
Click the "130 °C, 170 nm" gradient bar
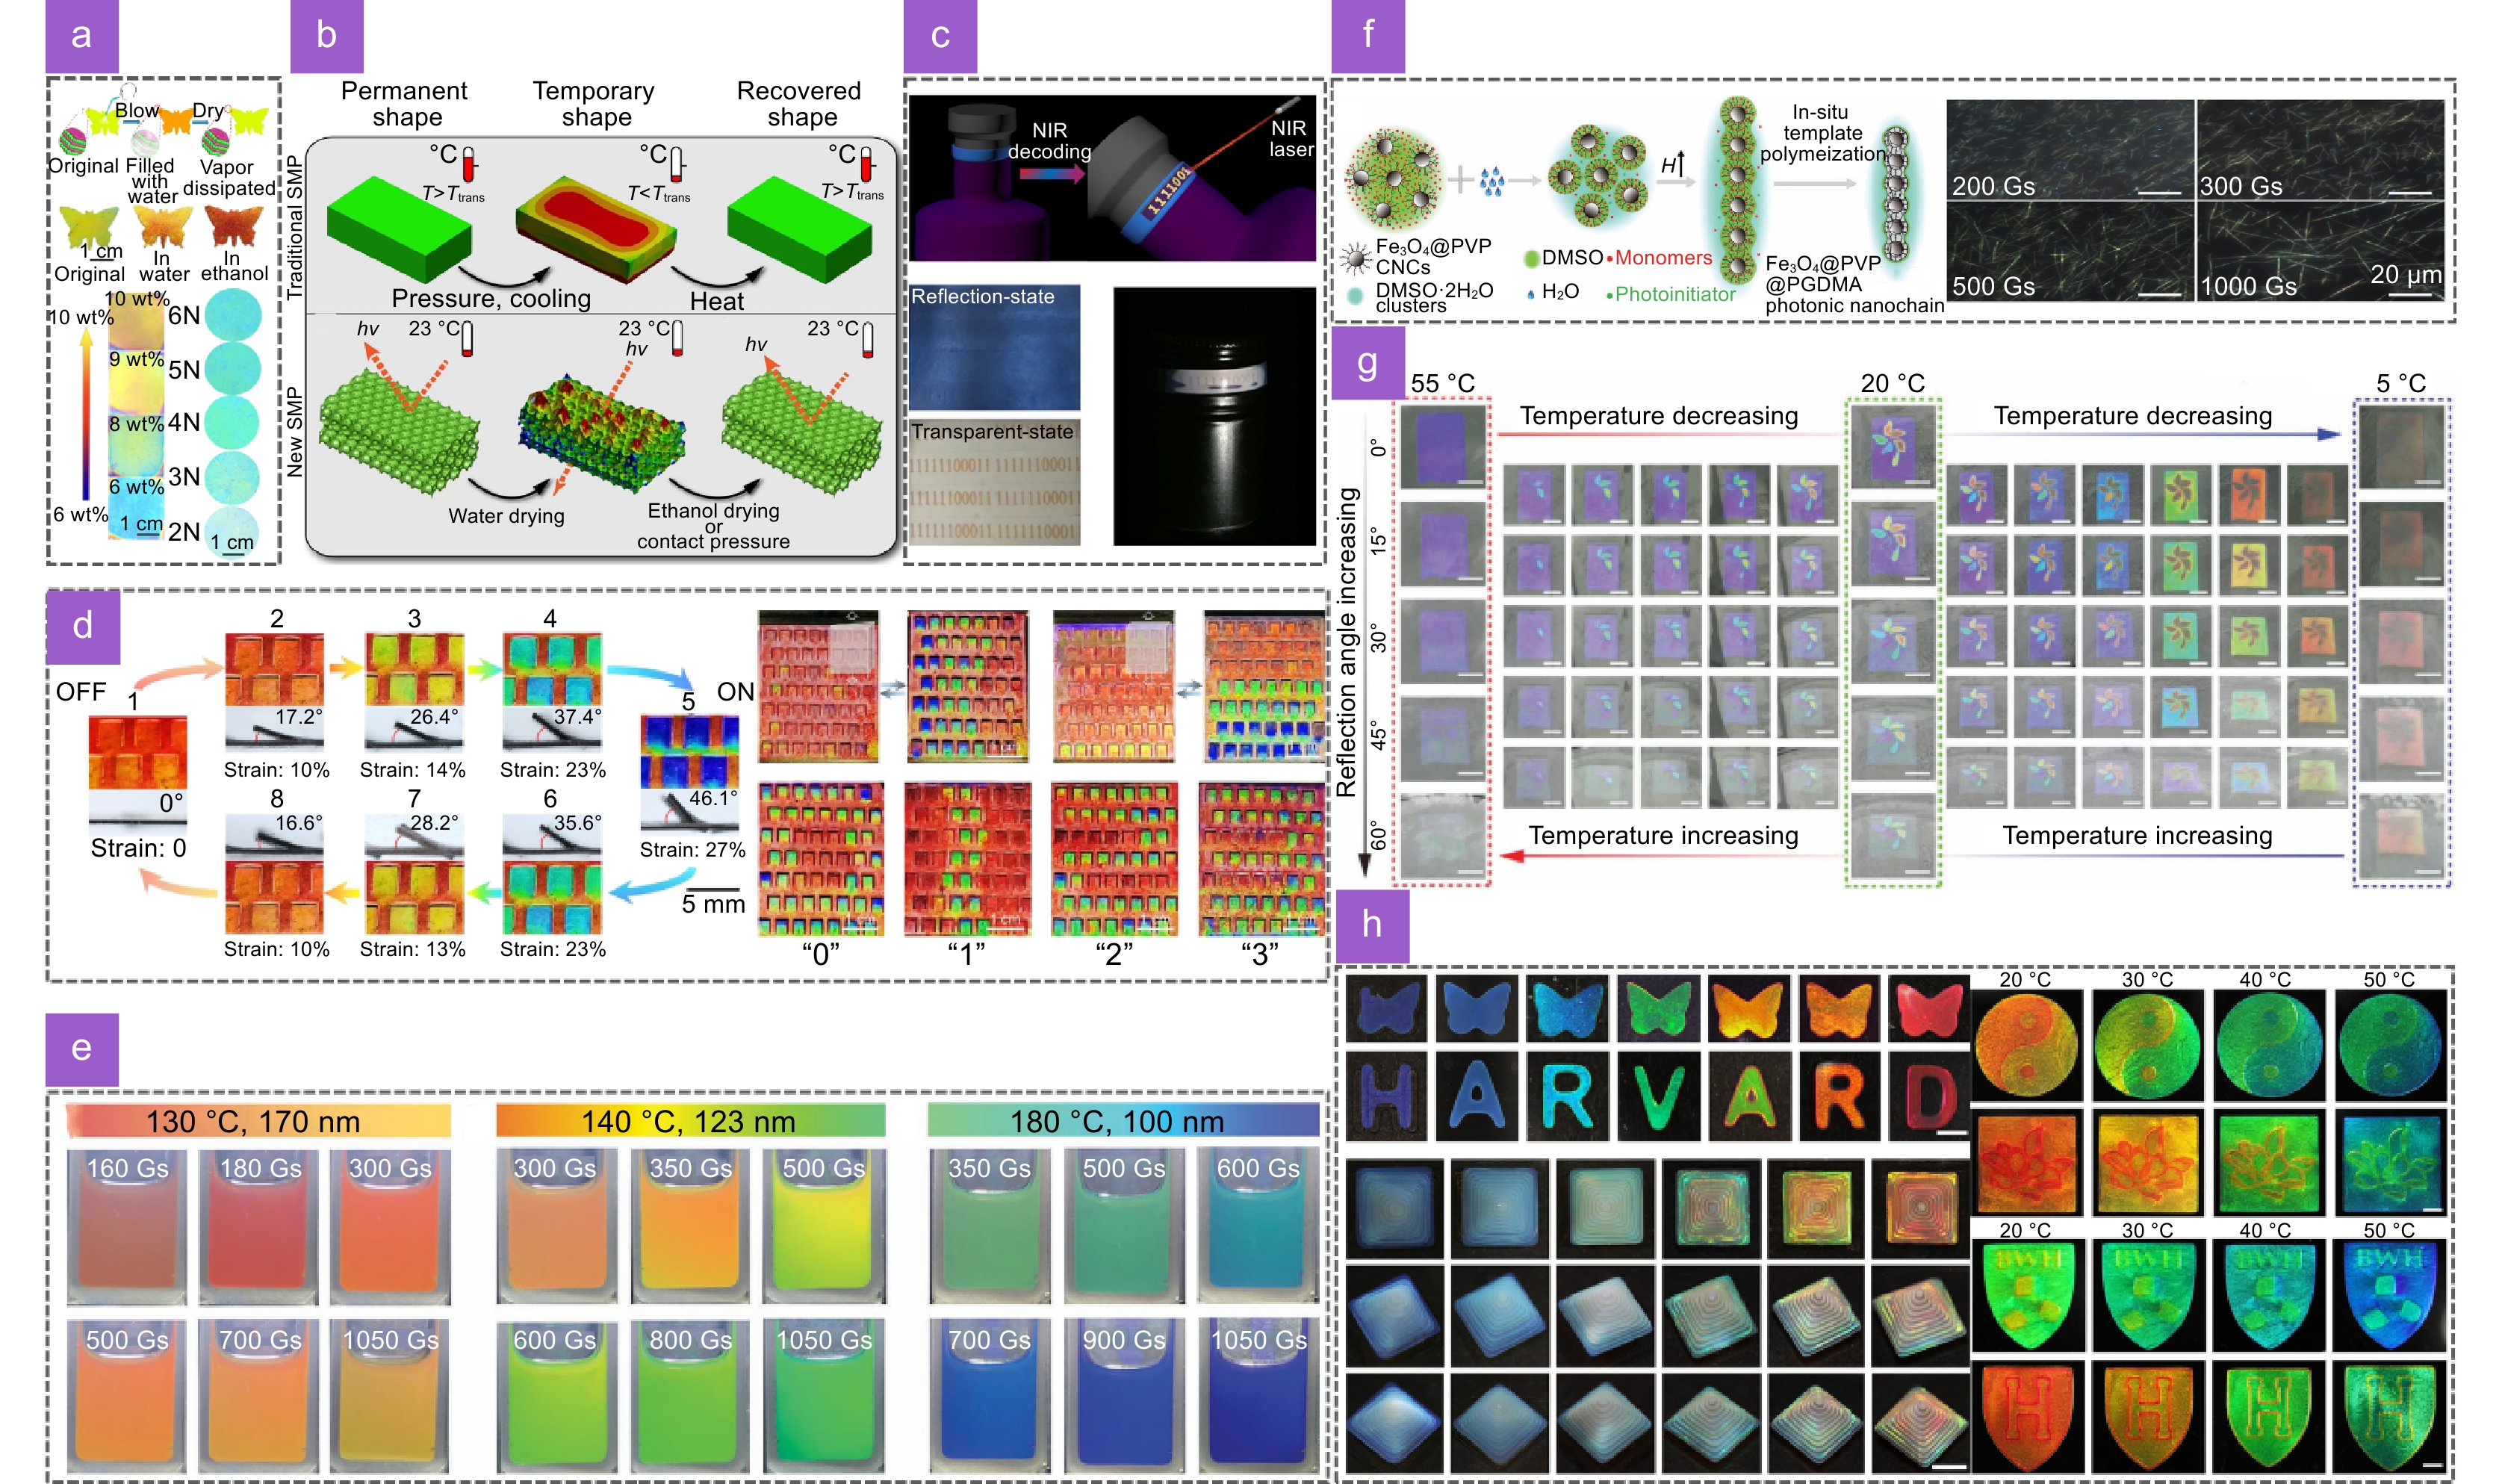[258, 1121]
